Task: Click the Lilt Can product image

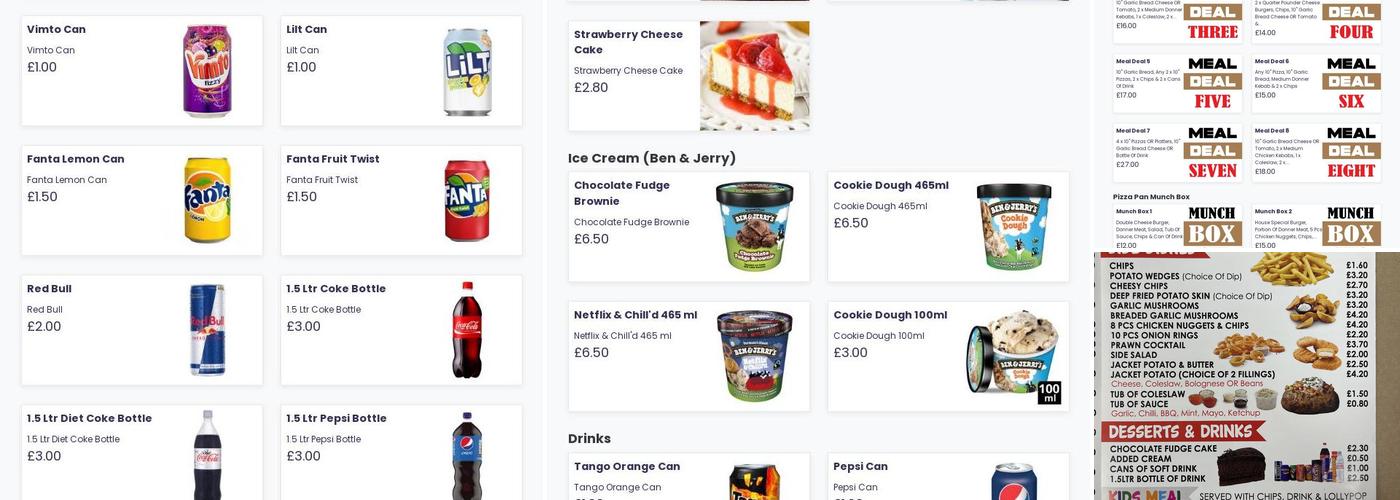Action: pos(467,71)
